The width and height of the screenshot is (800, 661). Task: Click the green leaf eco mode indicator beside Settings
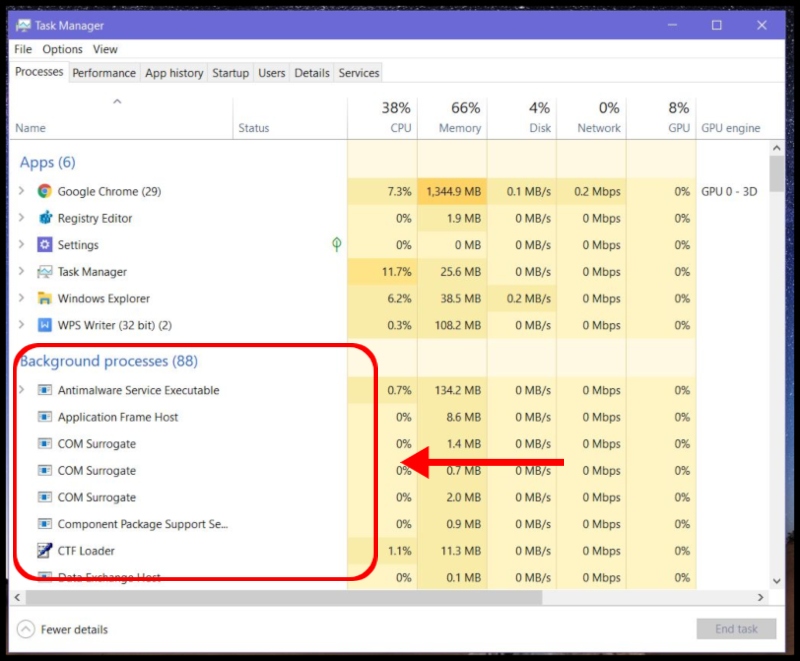click(x=337, y=244)
